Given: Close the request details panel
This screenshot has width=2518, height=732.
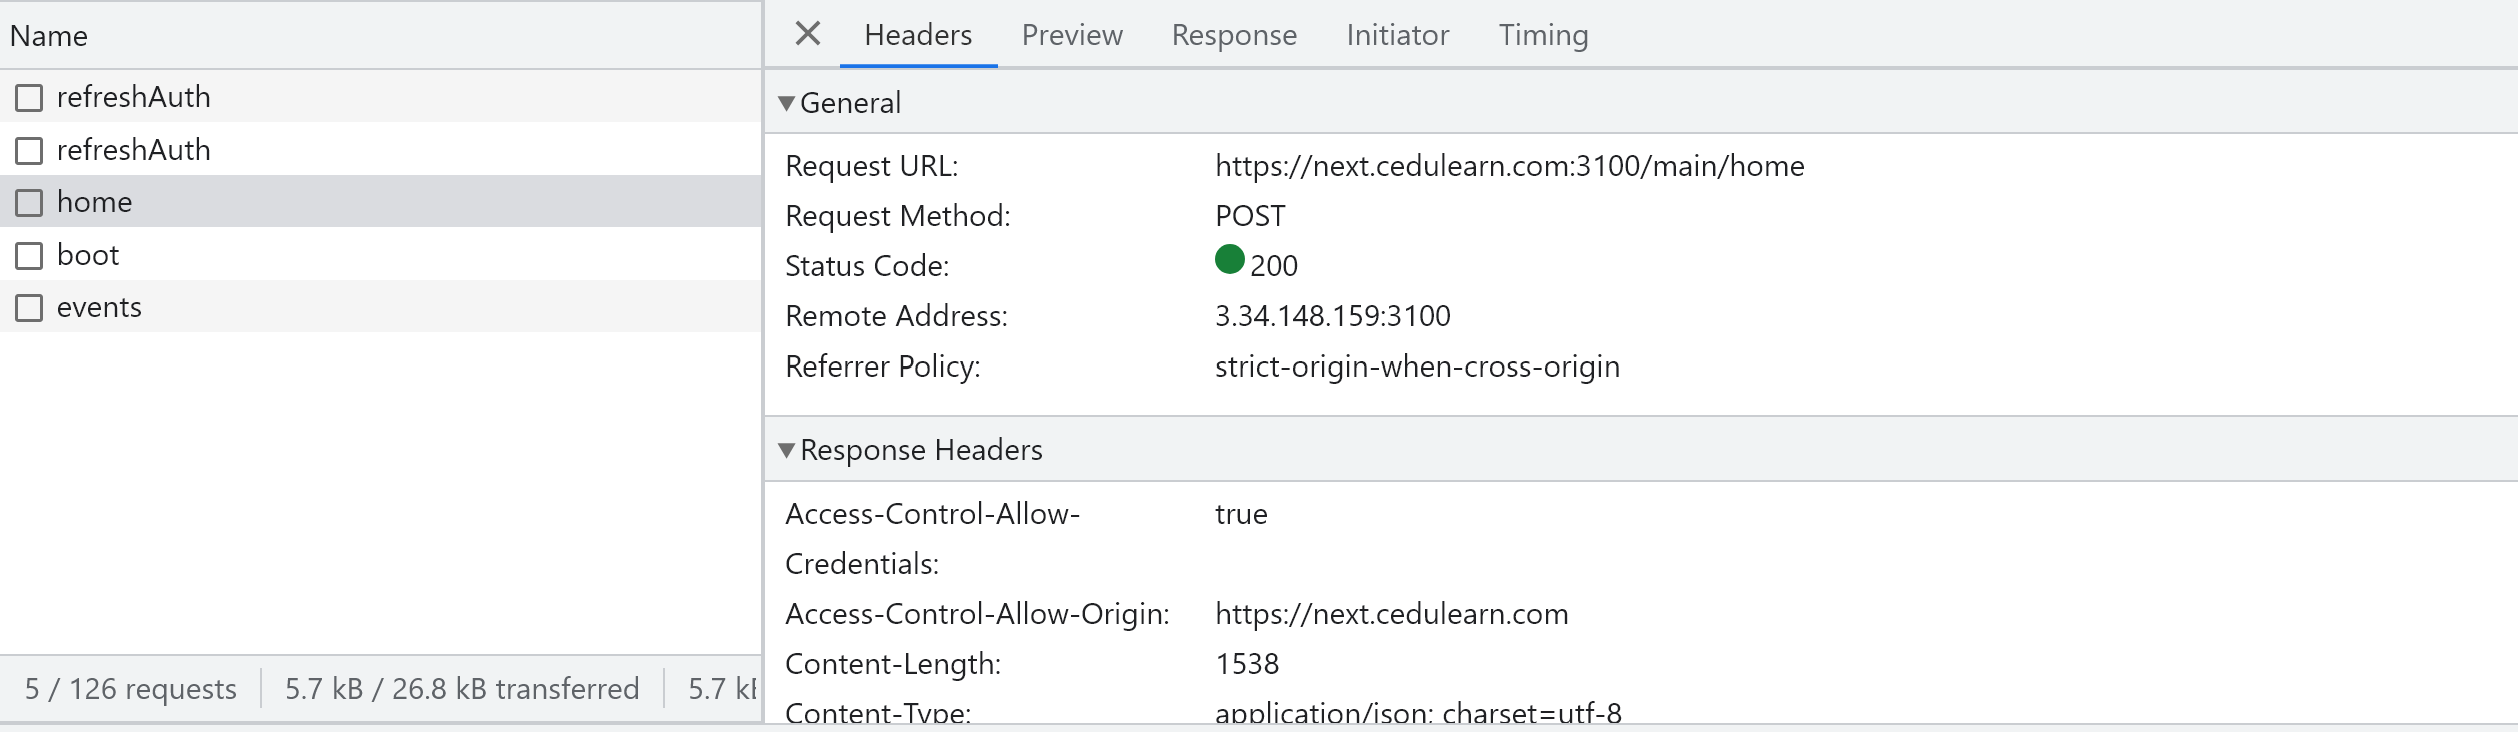Looking at the screenshot, I should click(x=807, y=34).
